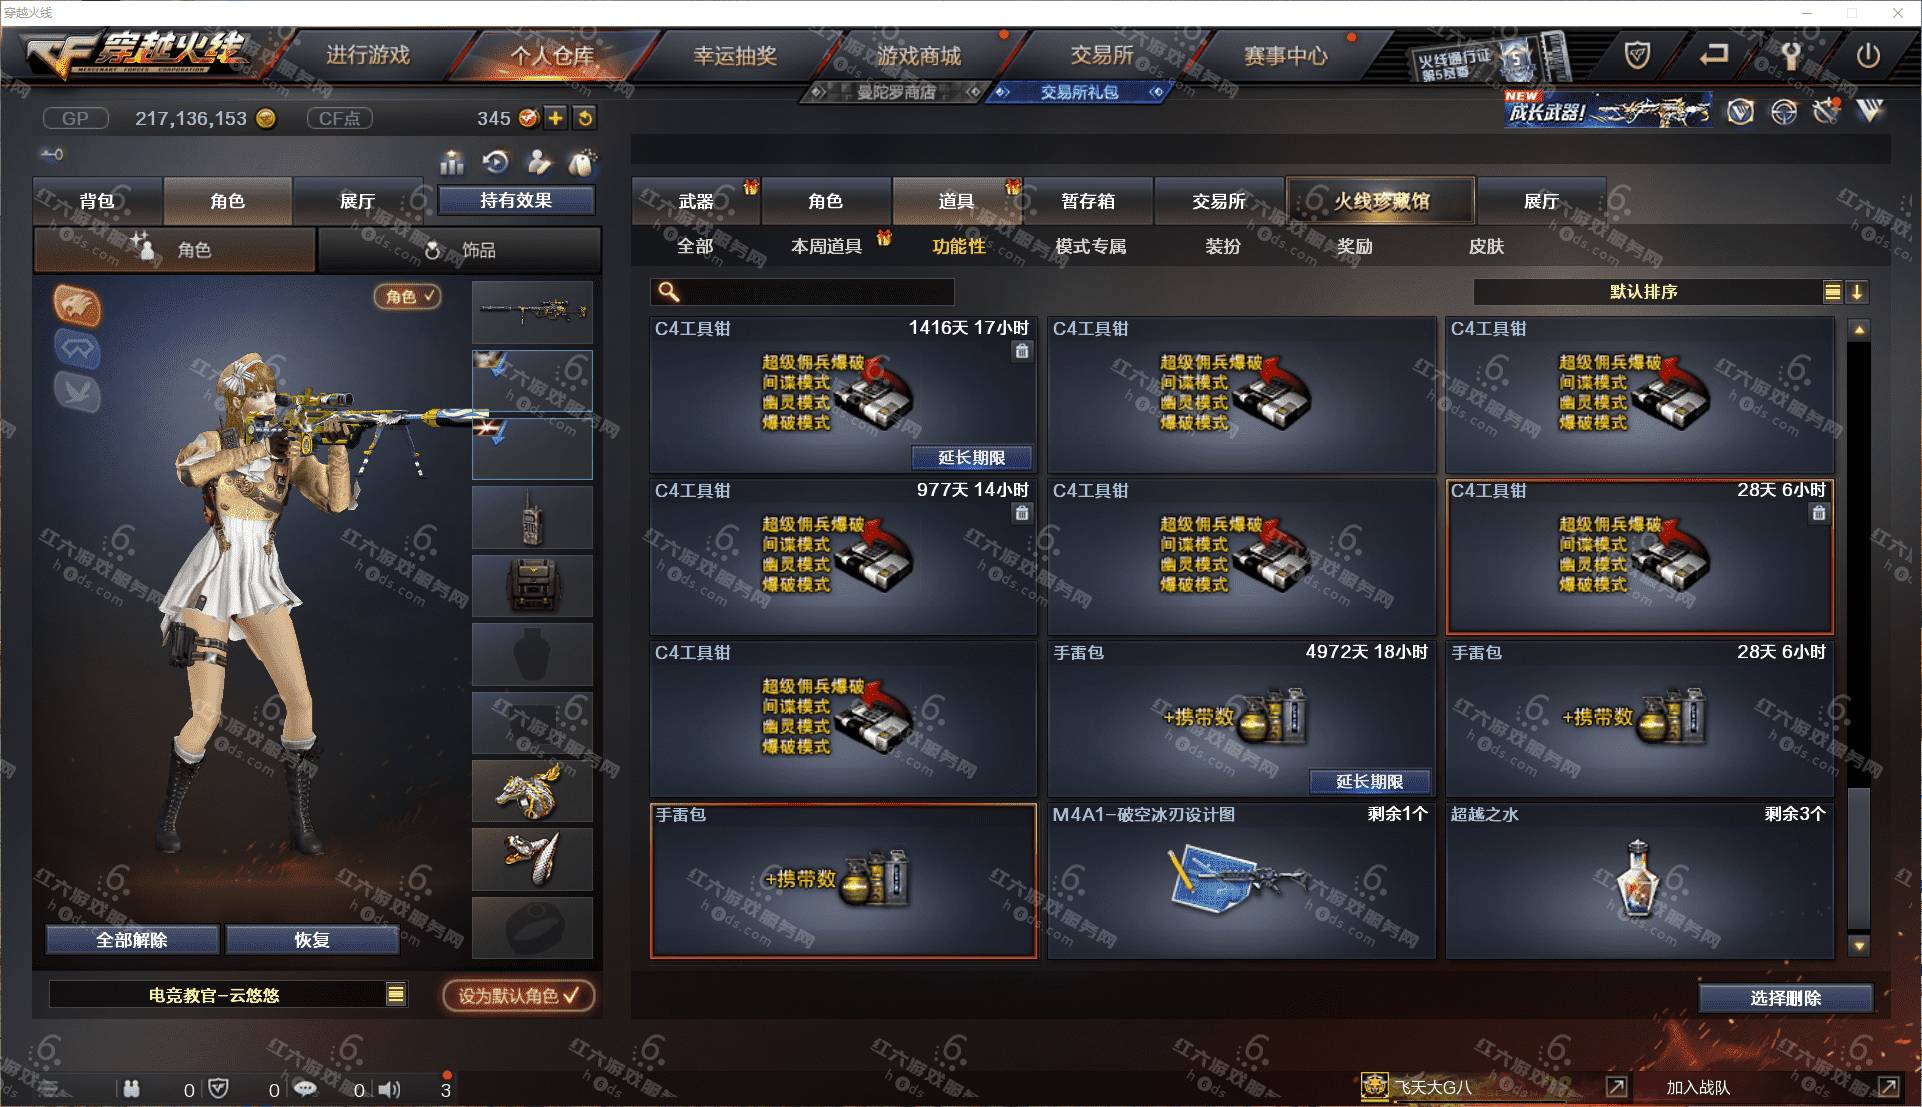
Task: Click the return arrow icon in header
Action: click(x=1714, y=55)
